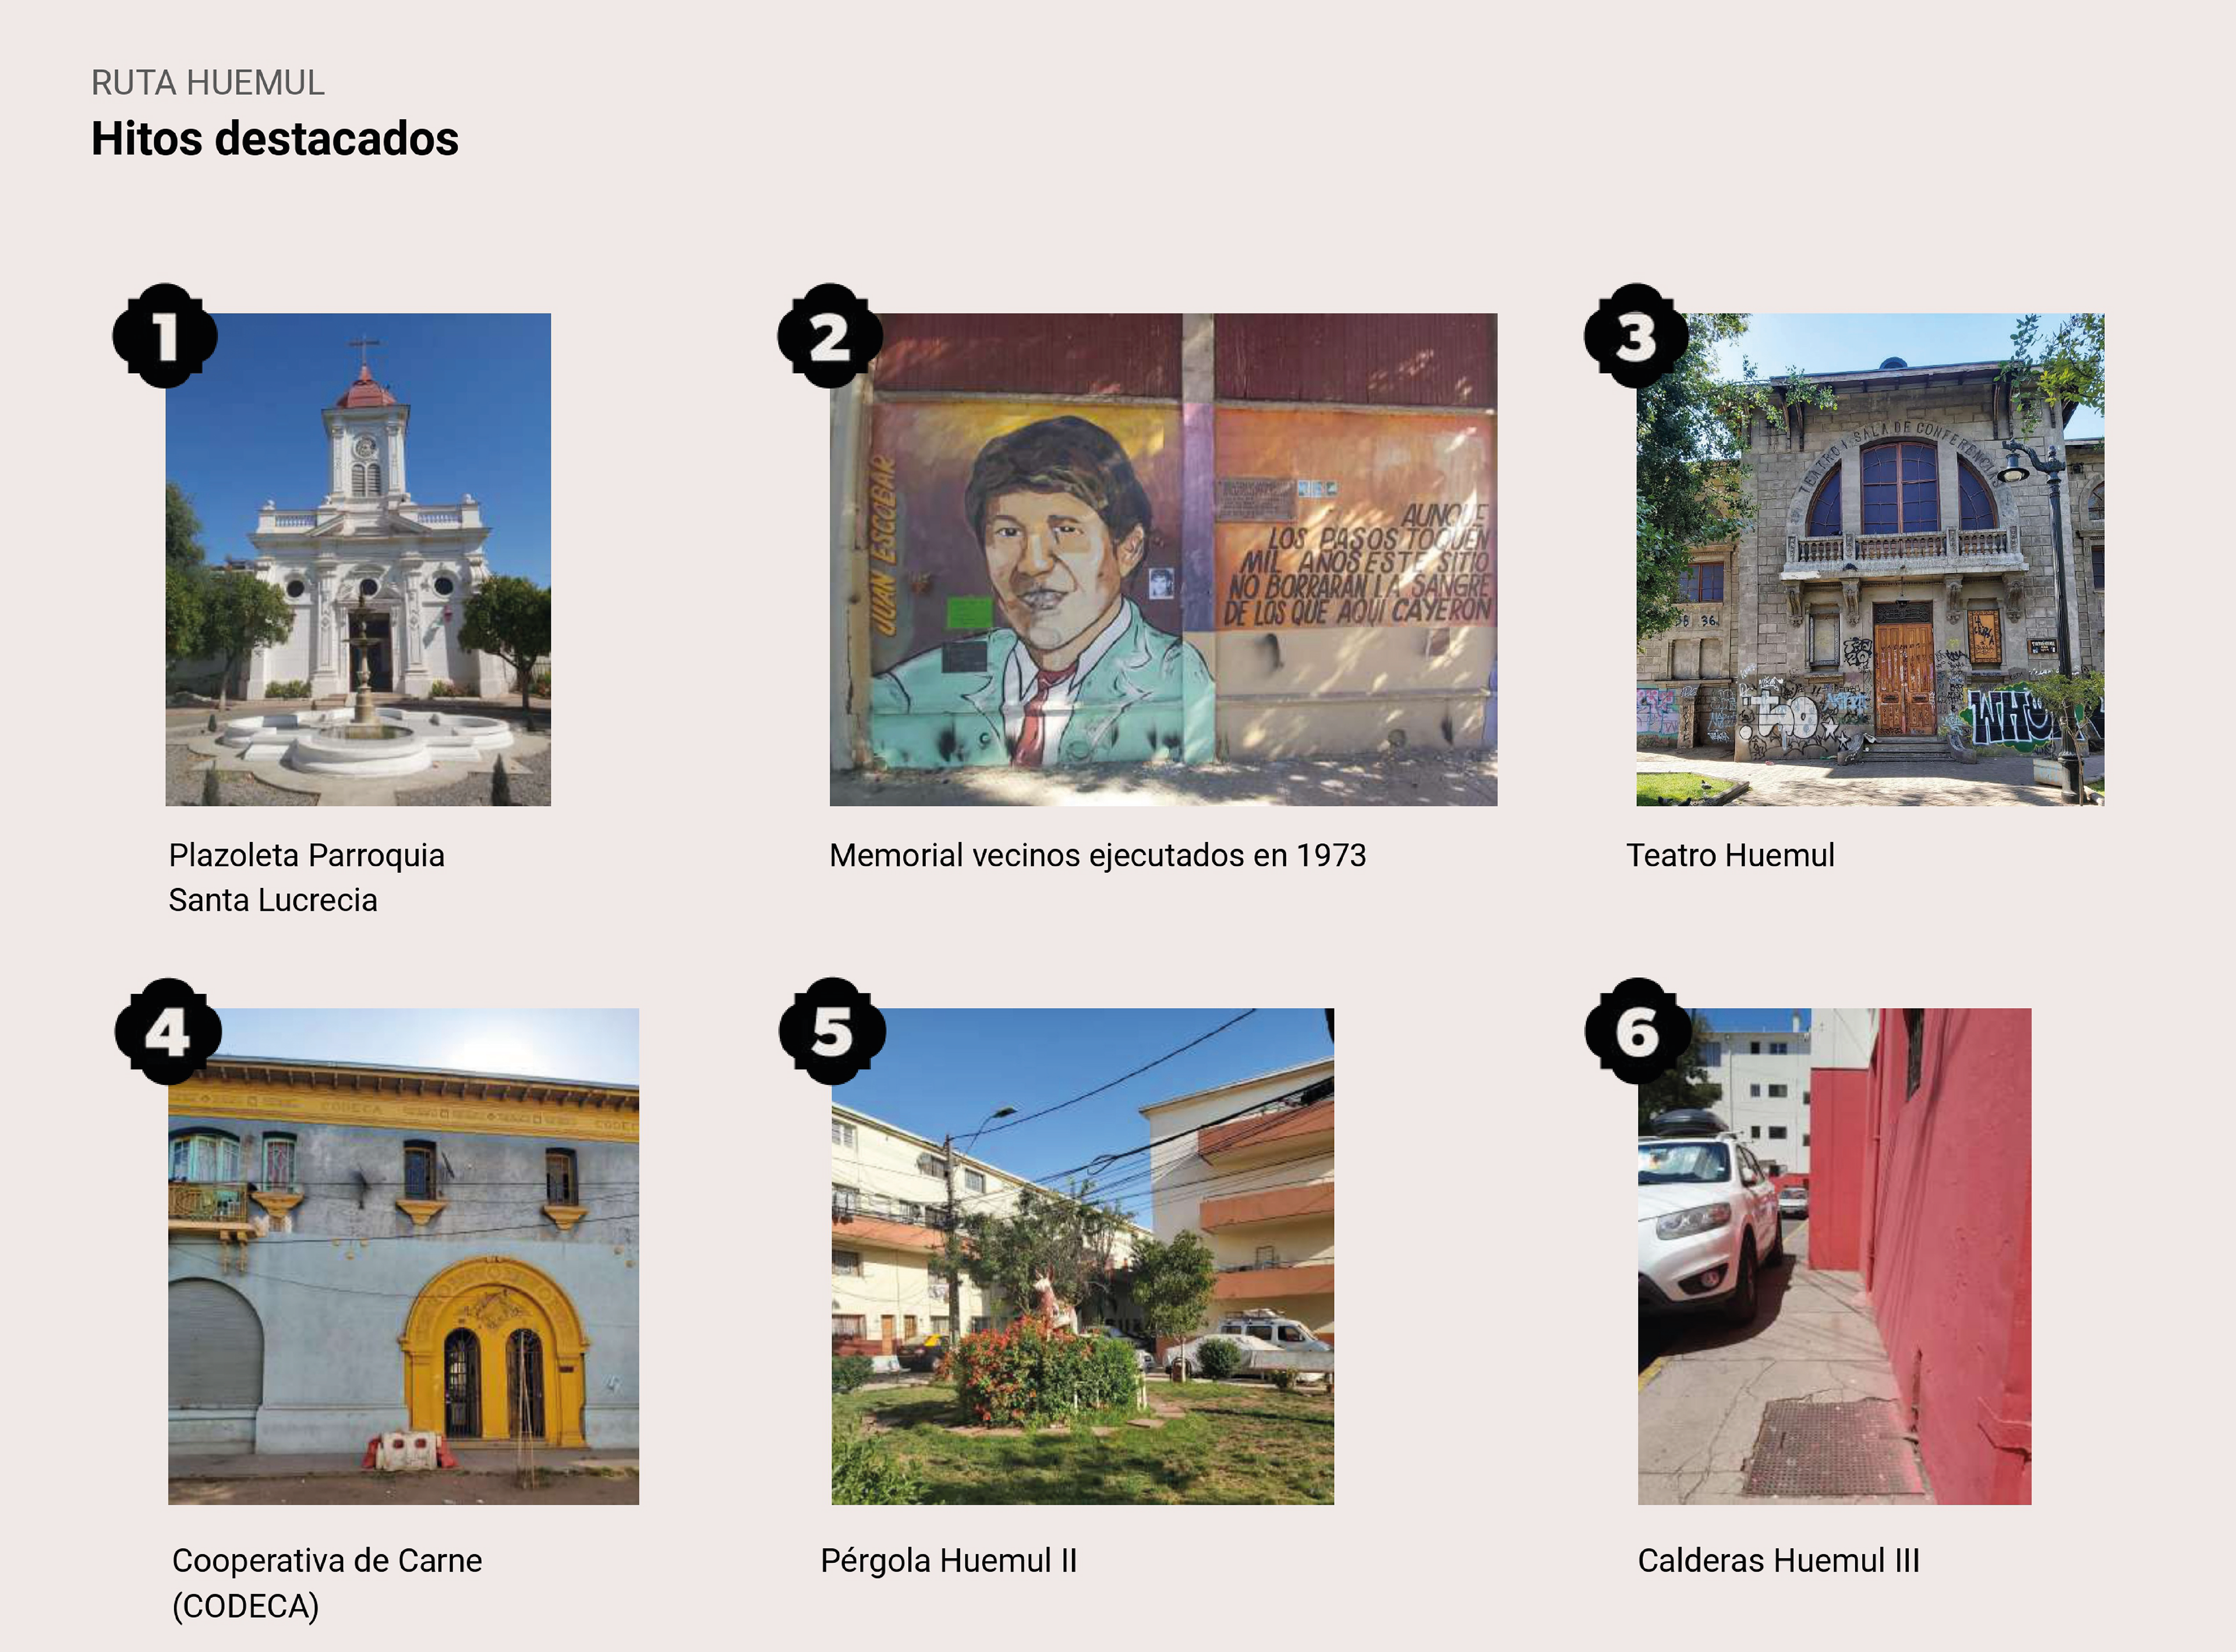2236x1652 pixels.
Task: Click the number 1 badge icon
Action: [x=165, y=335]
